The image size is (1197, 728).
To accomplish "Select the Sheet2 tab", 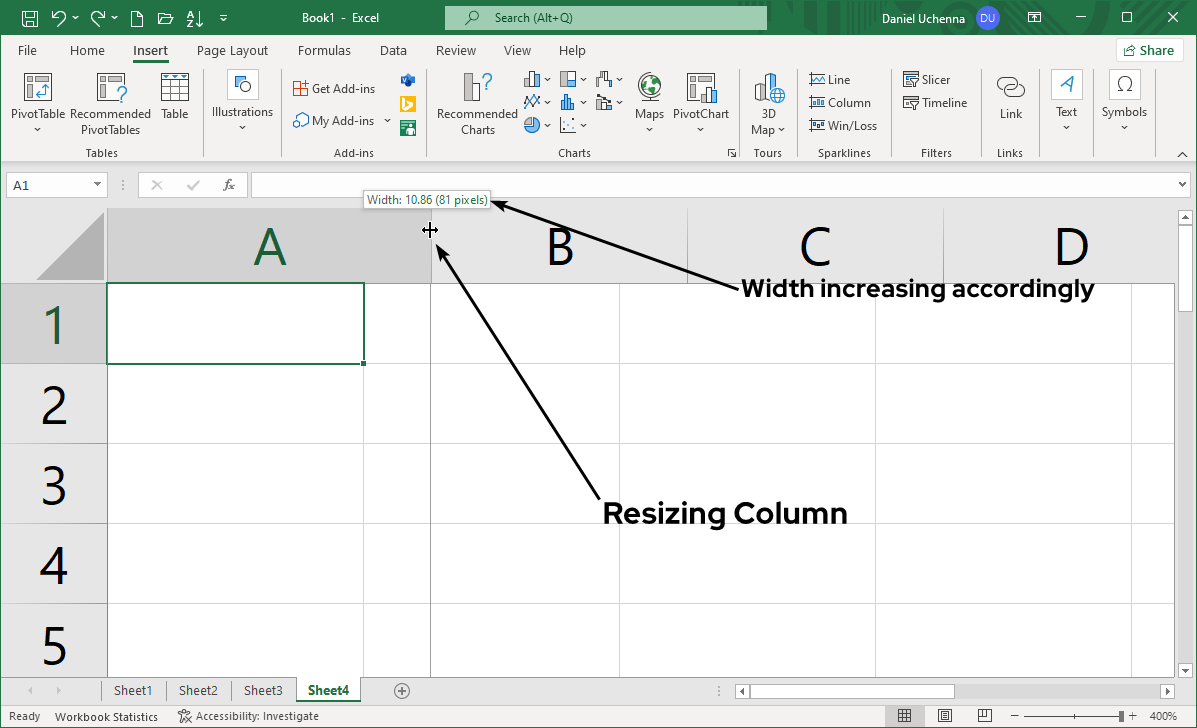I will pyautogui.click(x=197, y=690).
